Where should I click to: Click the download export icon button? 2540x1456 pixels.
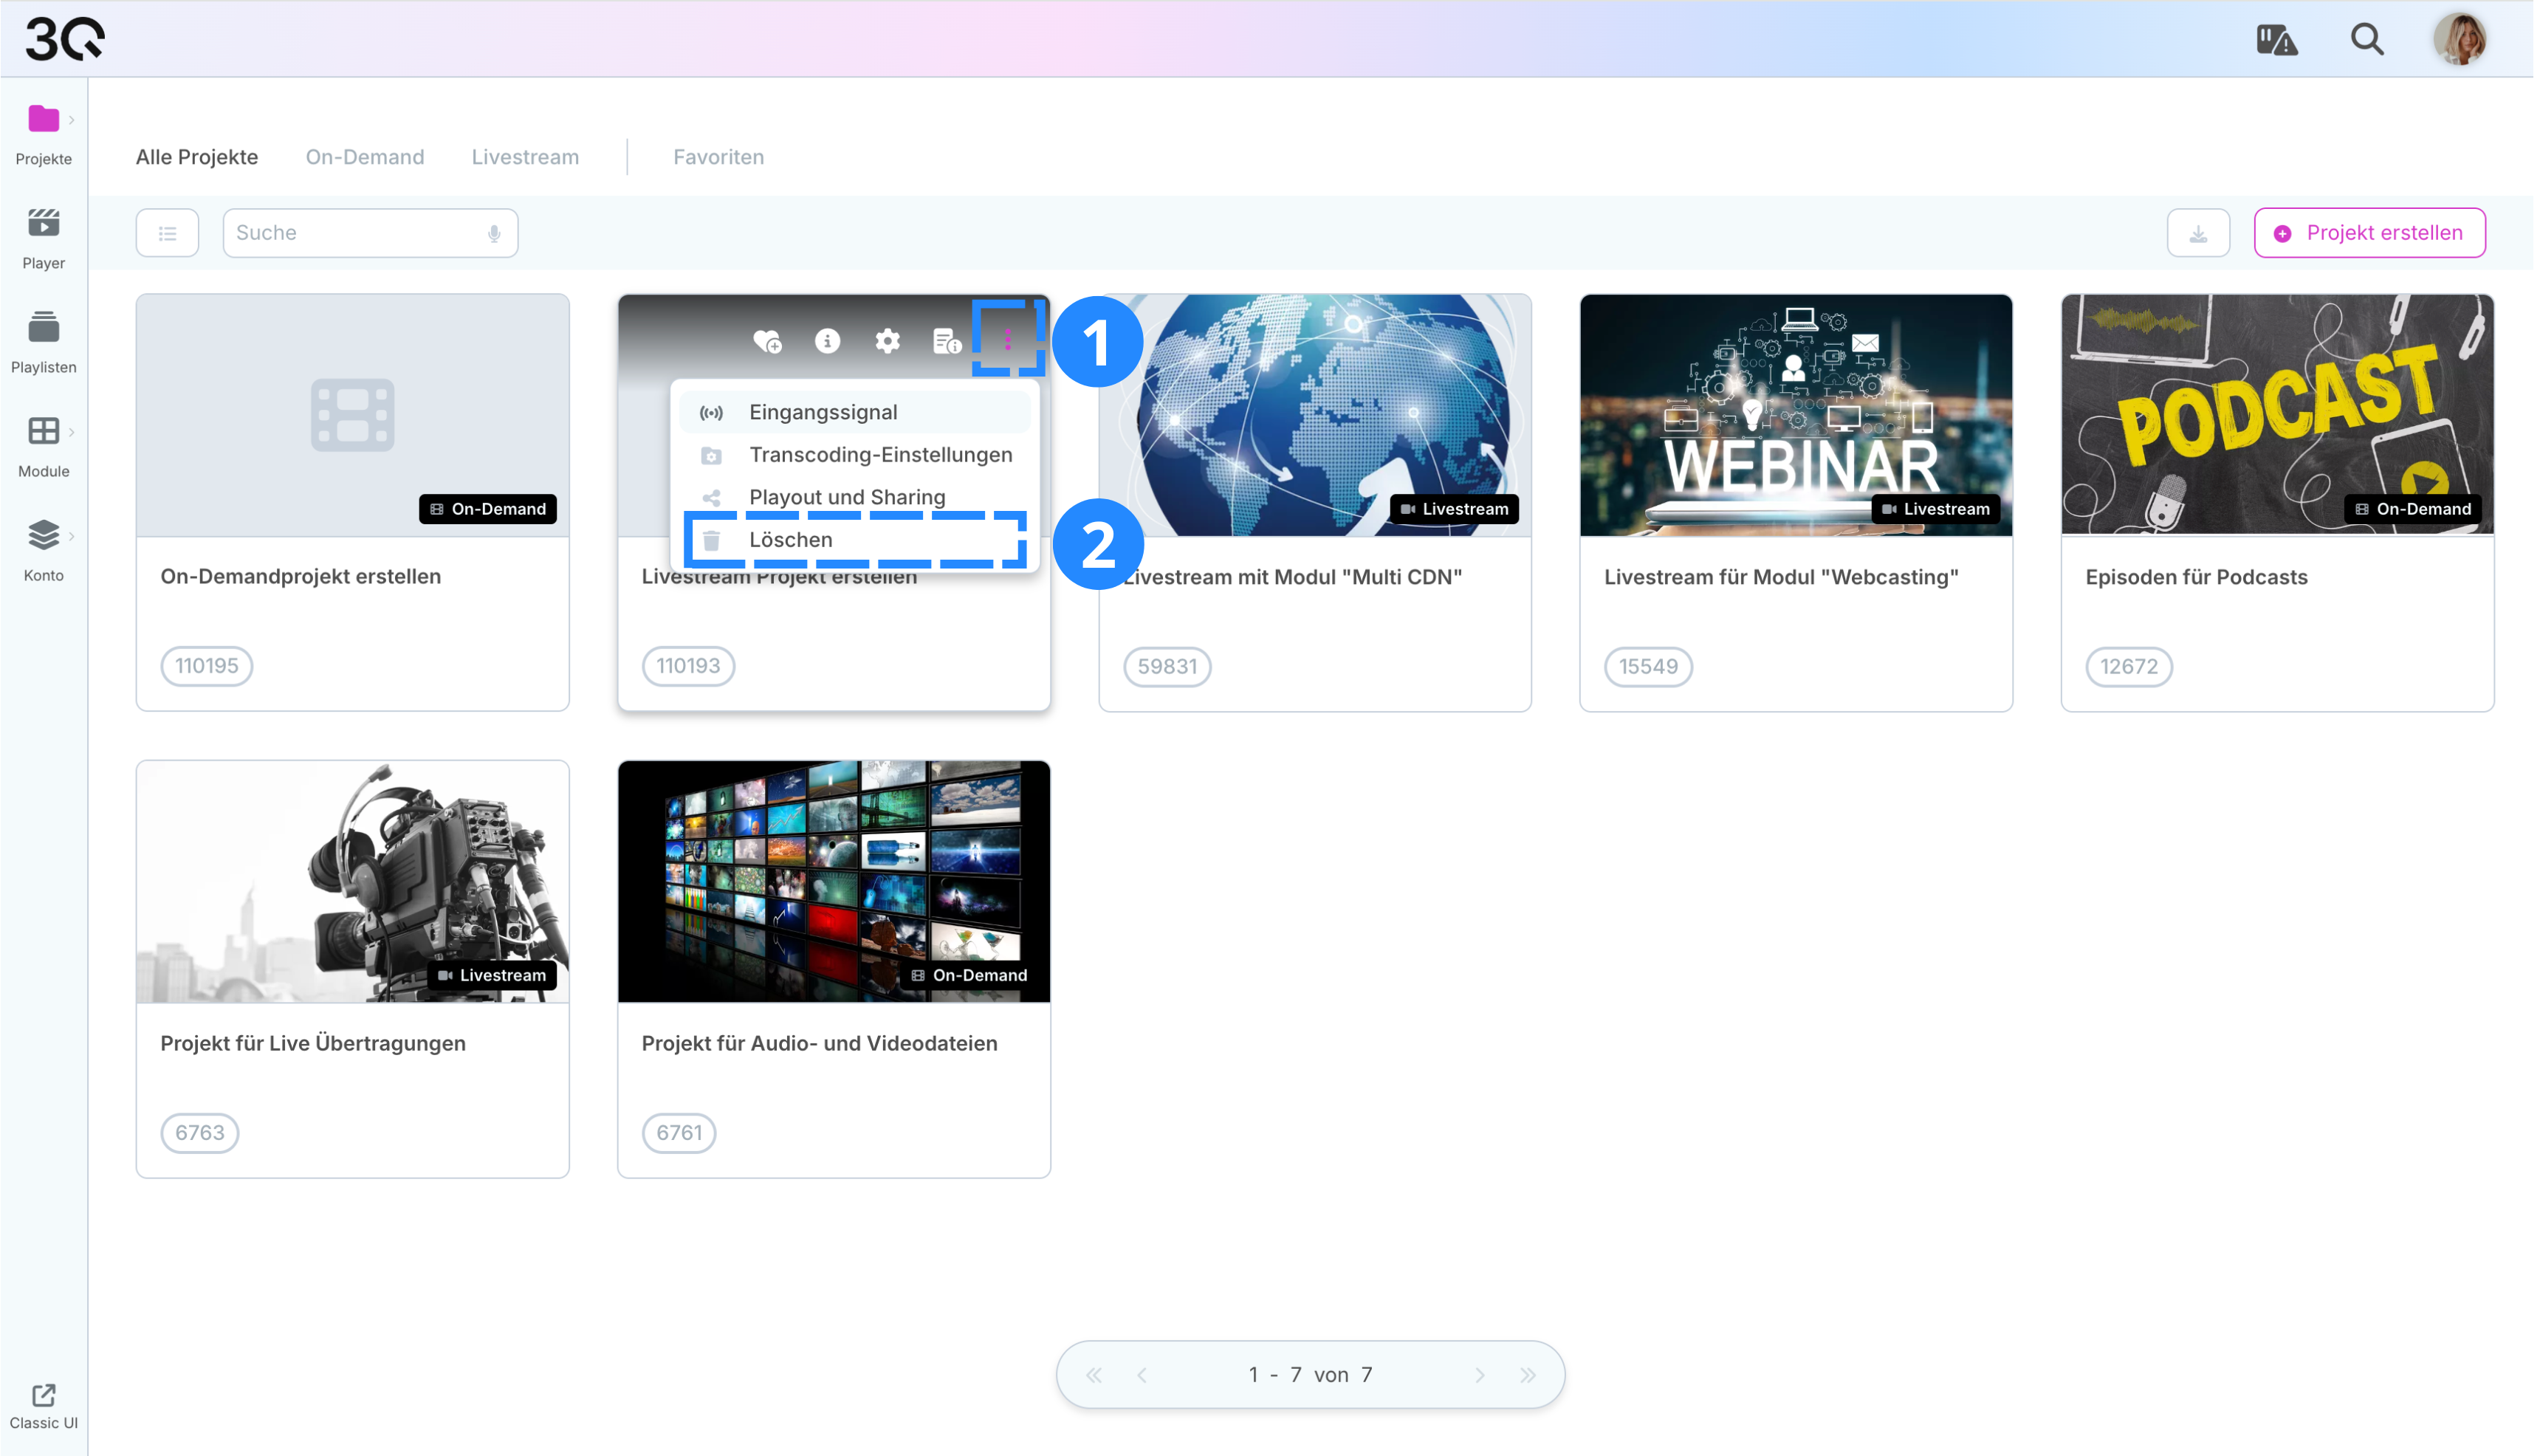(x=2197, y=233)
